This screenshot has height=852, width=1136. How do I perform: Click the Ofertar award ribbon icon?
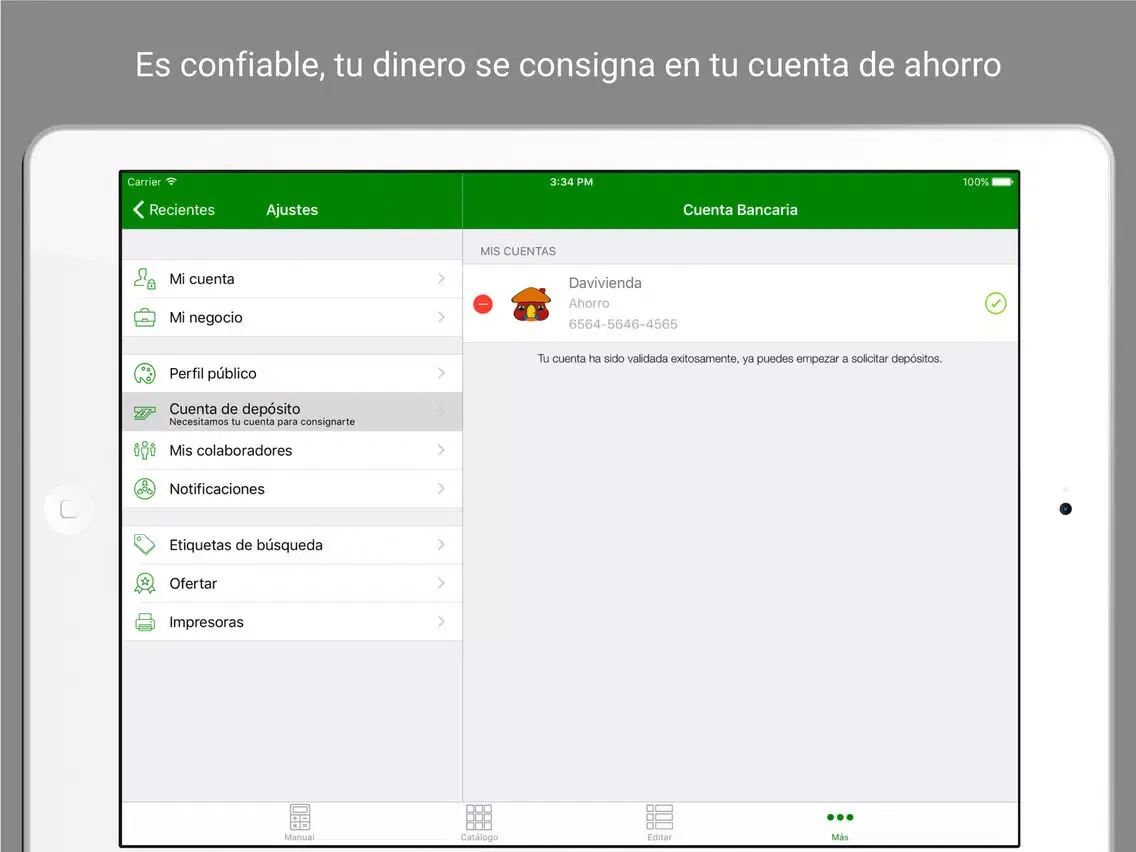tap(145, 583)
